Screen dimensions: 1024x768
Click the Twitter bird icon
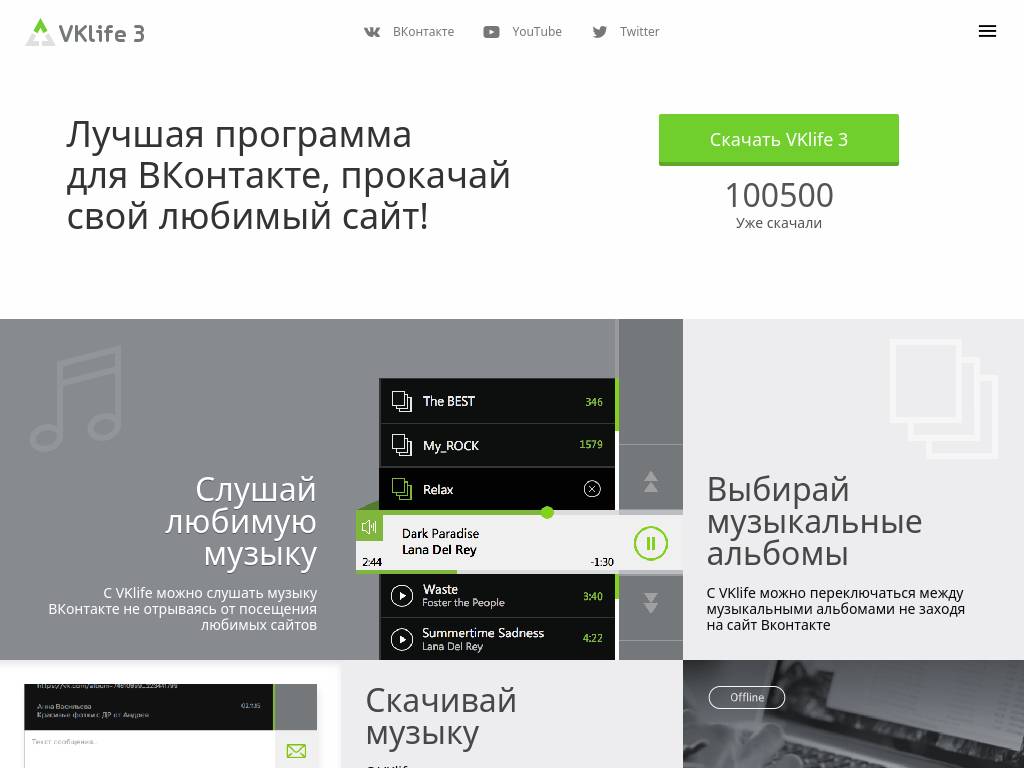(x=600, y=32)
